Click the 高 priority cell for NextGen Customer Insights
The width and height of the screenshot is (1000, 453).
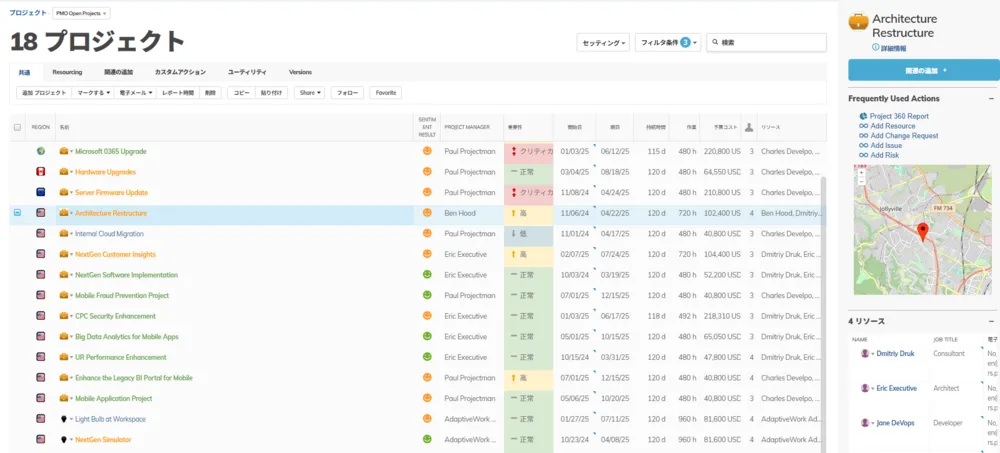point(528,255)
